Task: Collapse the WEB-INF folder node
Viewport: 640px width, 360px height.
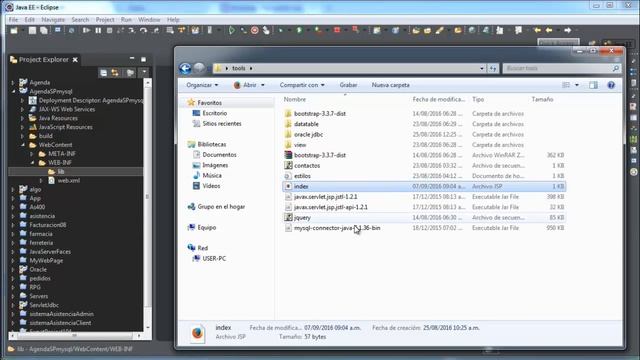Action: click(x=32, y=163)
